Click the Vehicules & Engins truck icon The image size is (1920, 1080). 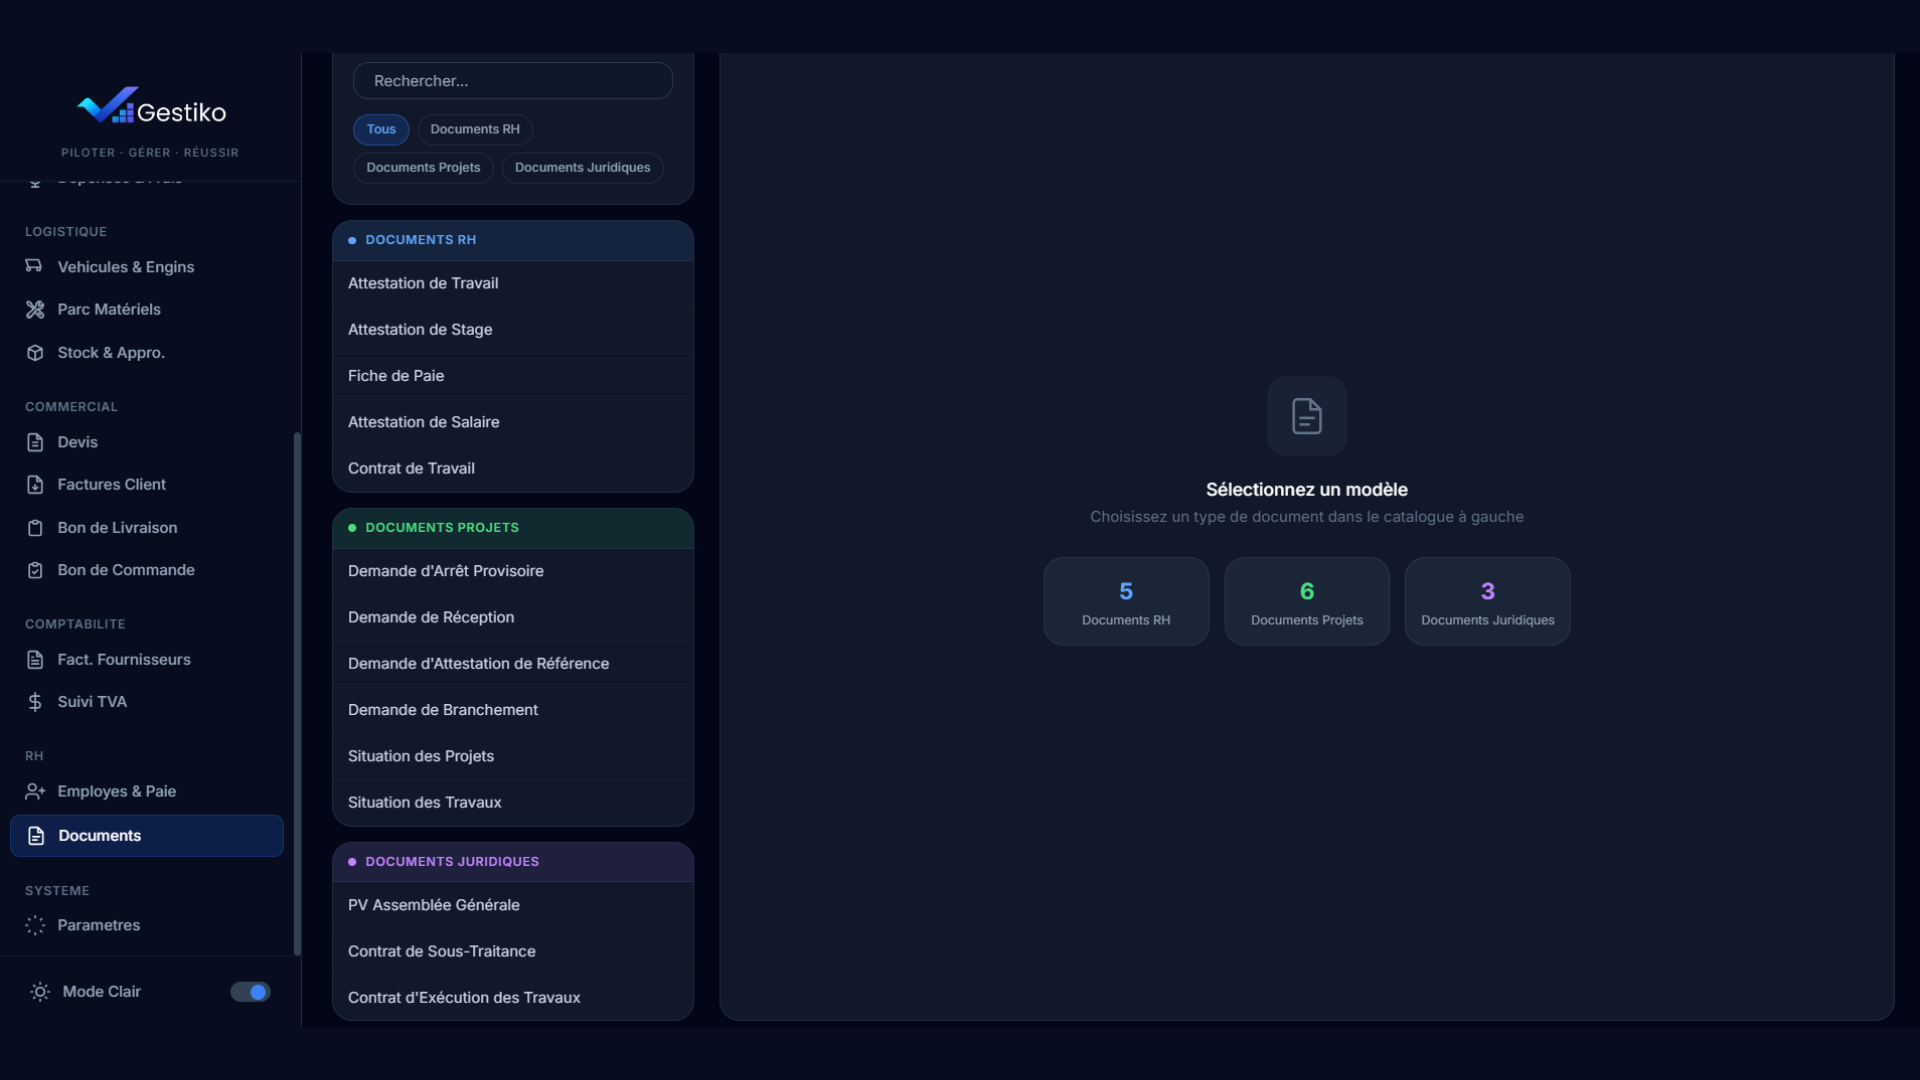tap(34, 266)
